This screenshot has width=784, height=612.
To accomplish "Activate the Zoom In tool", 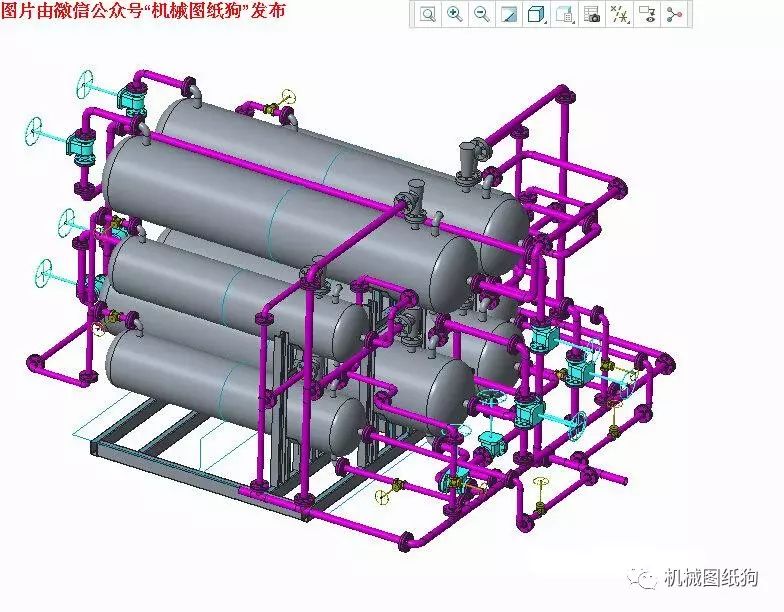I will coord(454,14).
